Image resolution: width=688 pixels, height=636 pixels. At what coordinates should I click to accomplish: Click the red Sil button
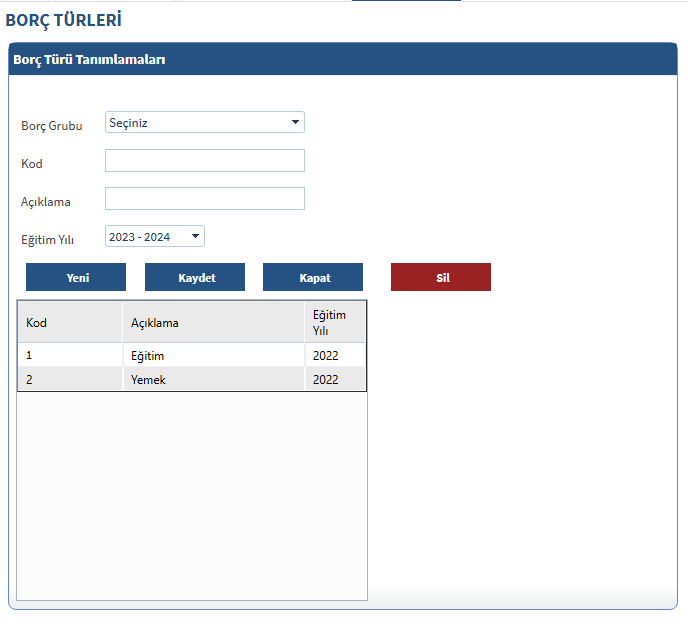click(441, 277)
